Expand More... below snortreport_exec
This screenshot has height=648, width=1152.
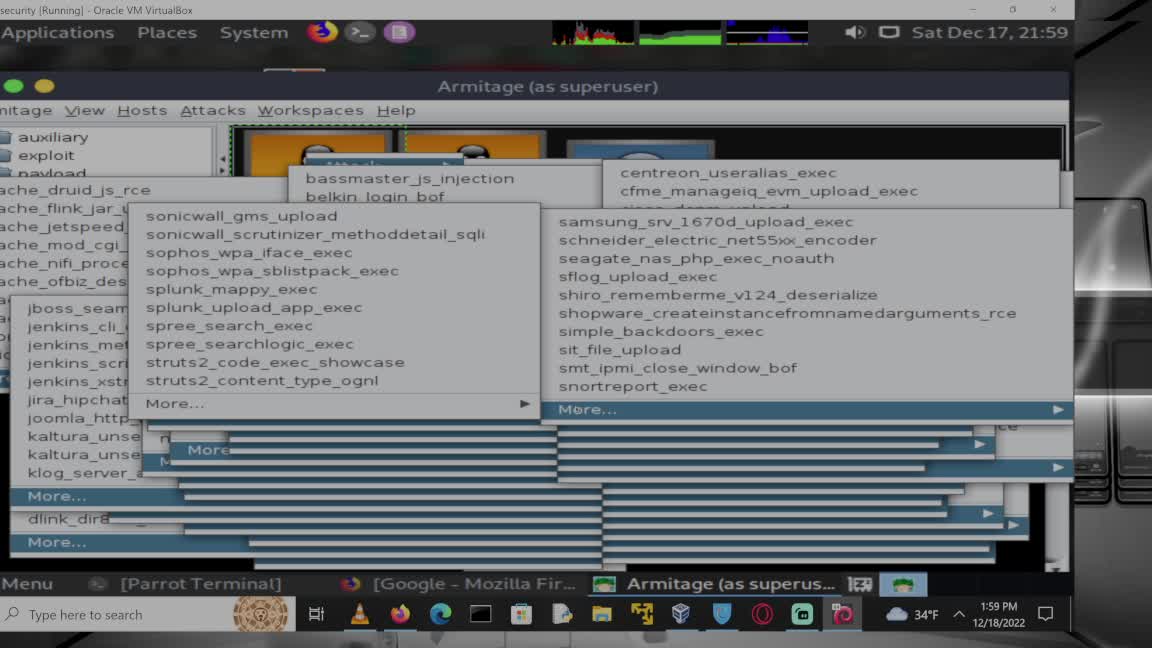[807, 410]
